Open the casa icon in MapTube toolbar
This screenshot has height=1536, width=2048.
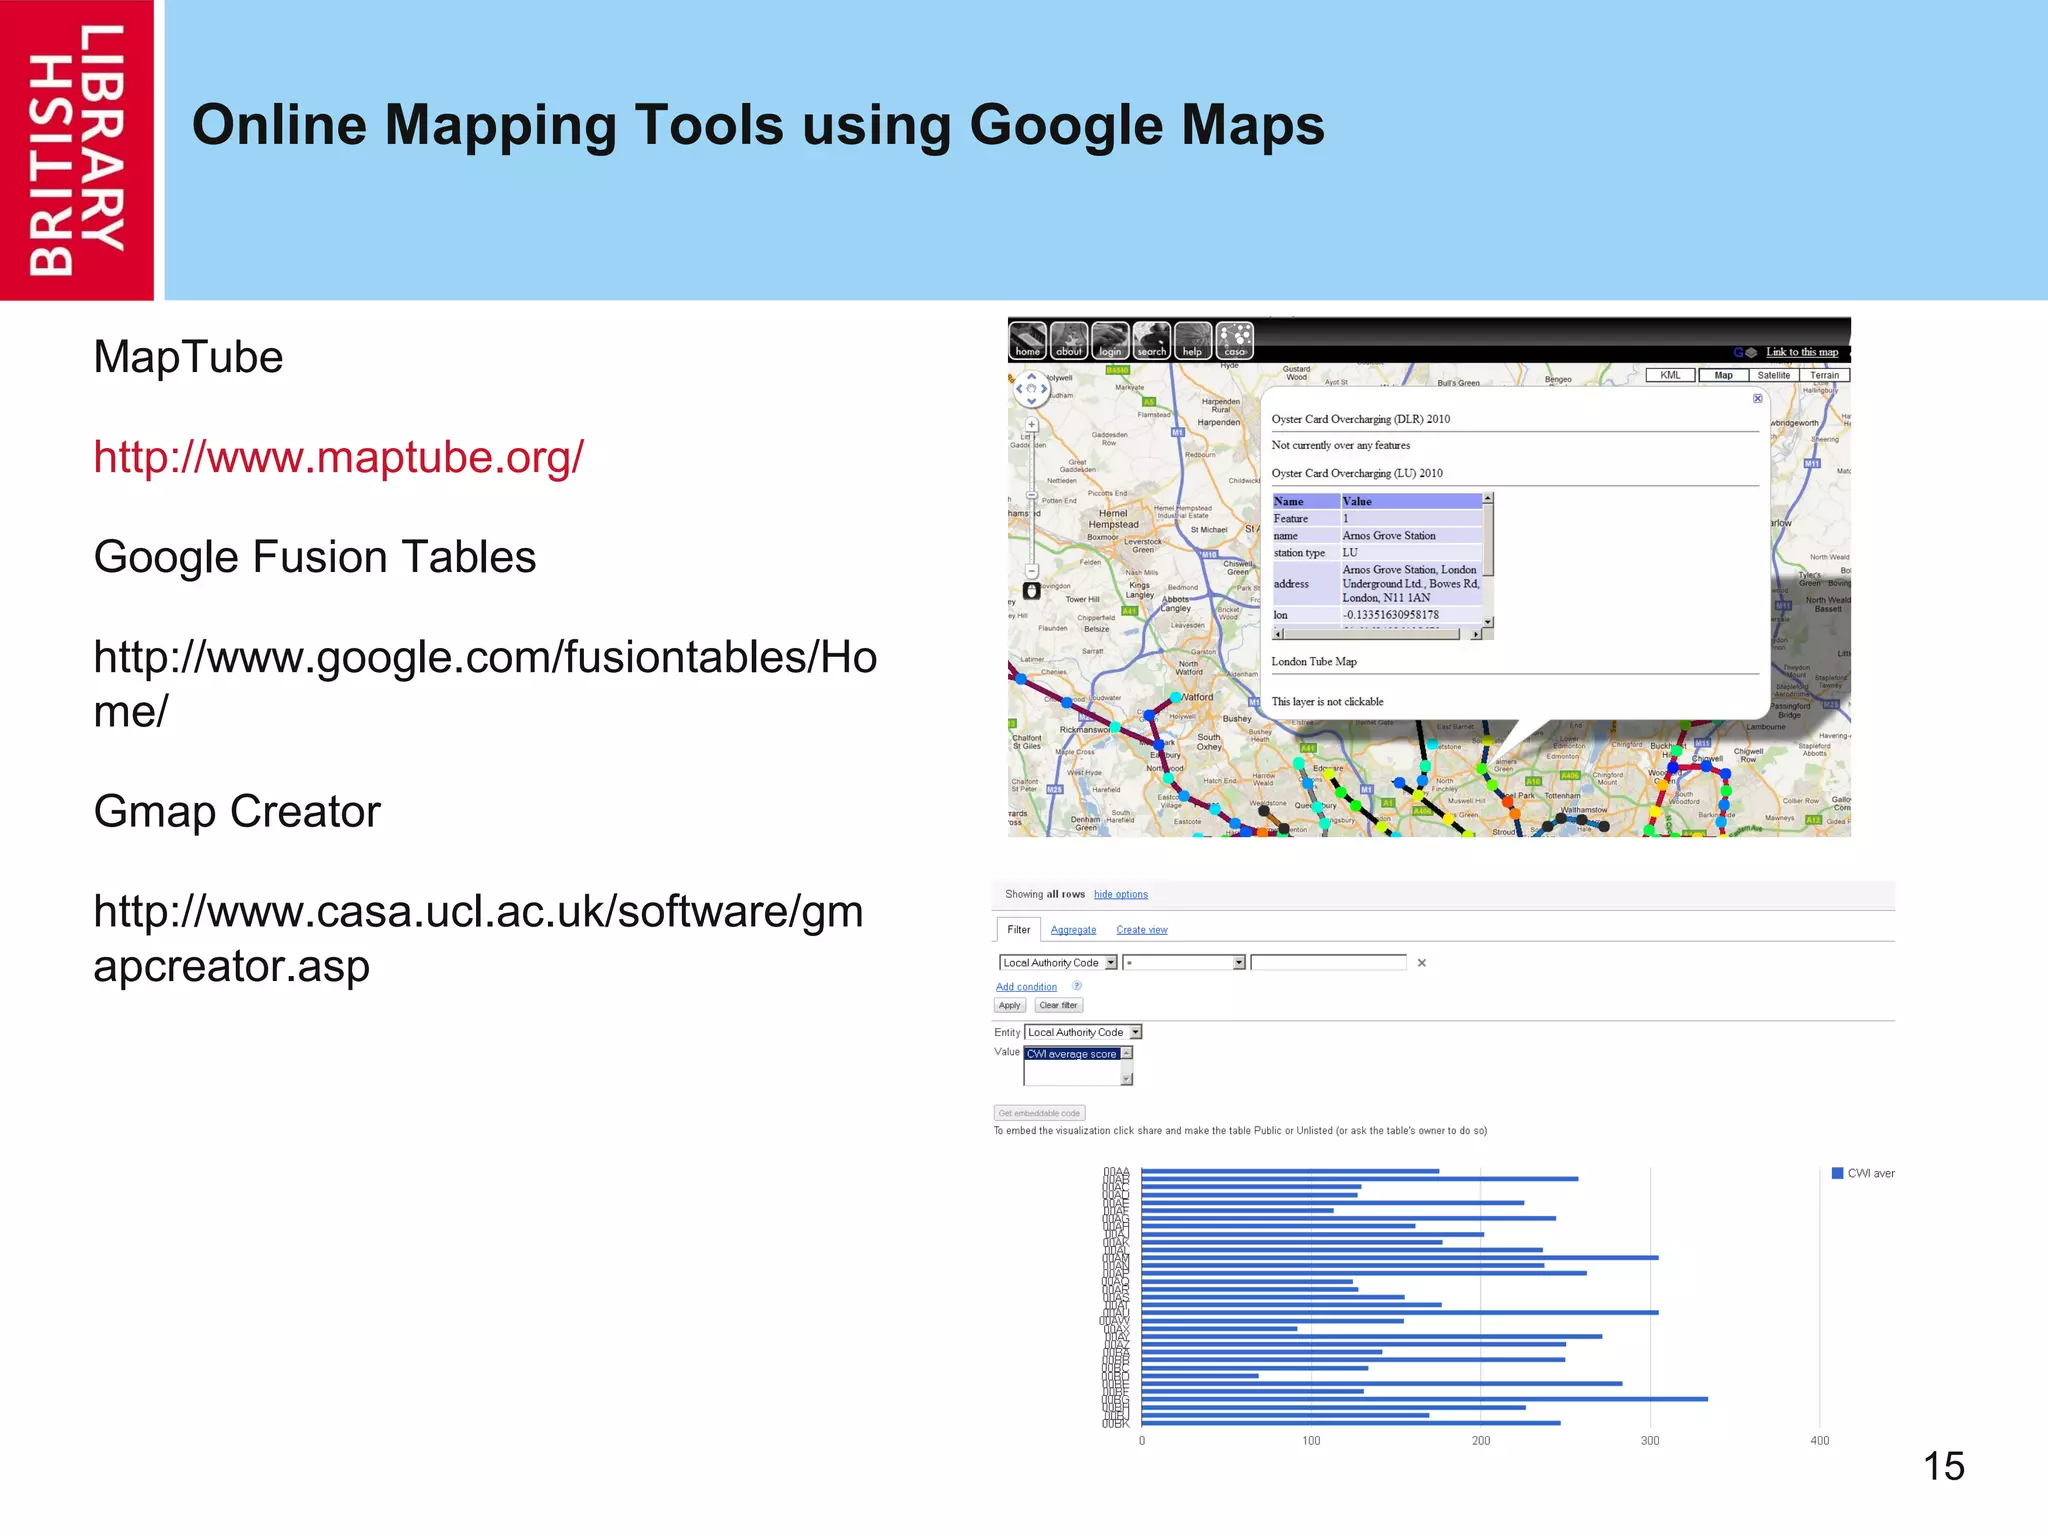pyautogui.click(x=1234, y=340)
